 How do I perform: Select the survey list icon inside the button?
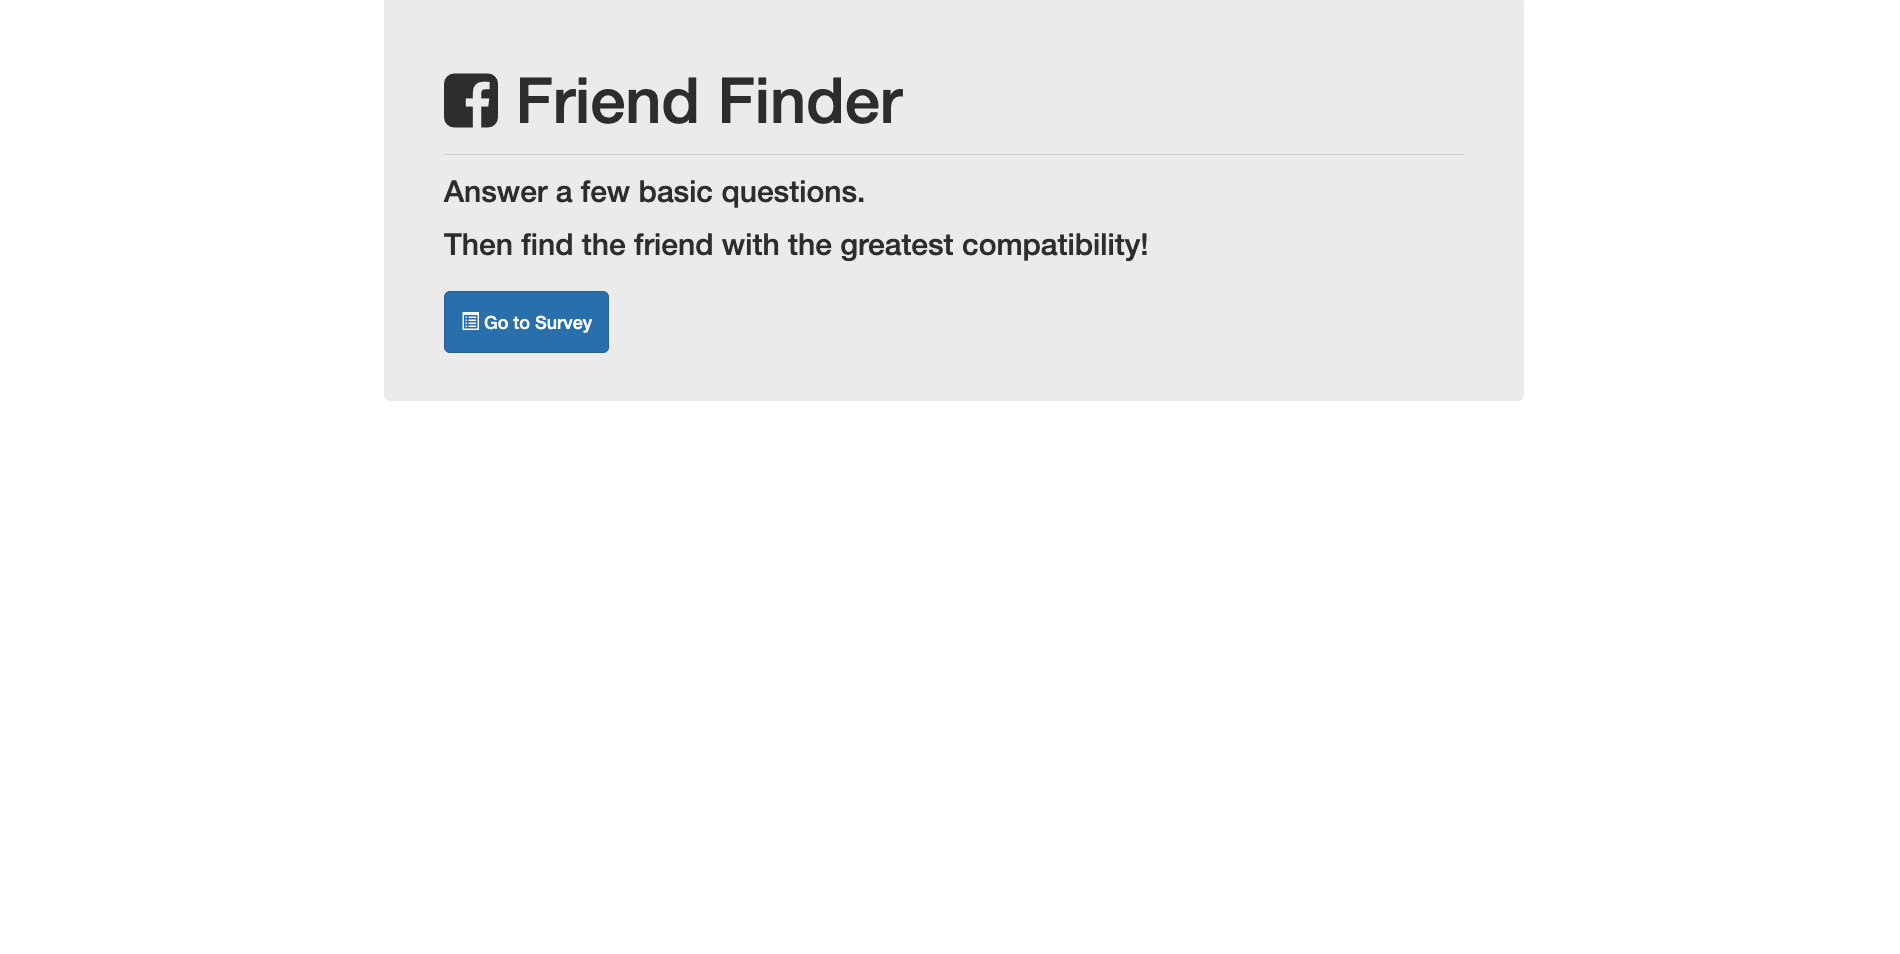click(470, 322)
